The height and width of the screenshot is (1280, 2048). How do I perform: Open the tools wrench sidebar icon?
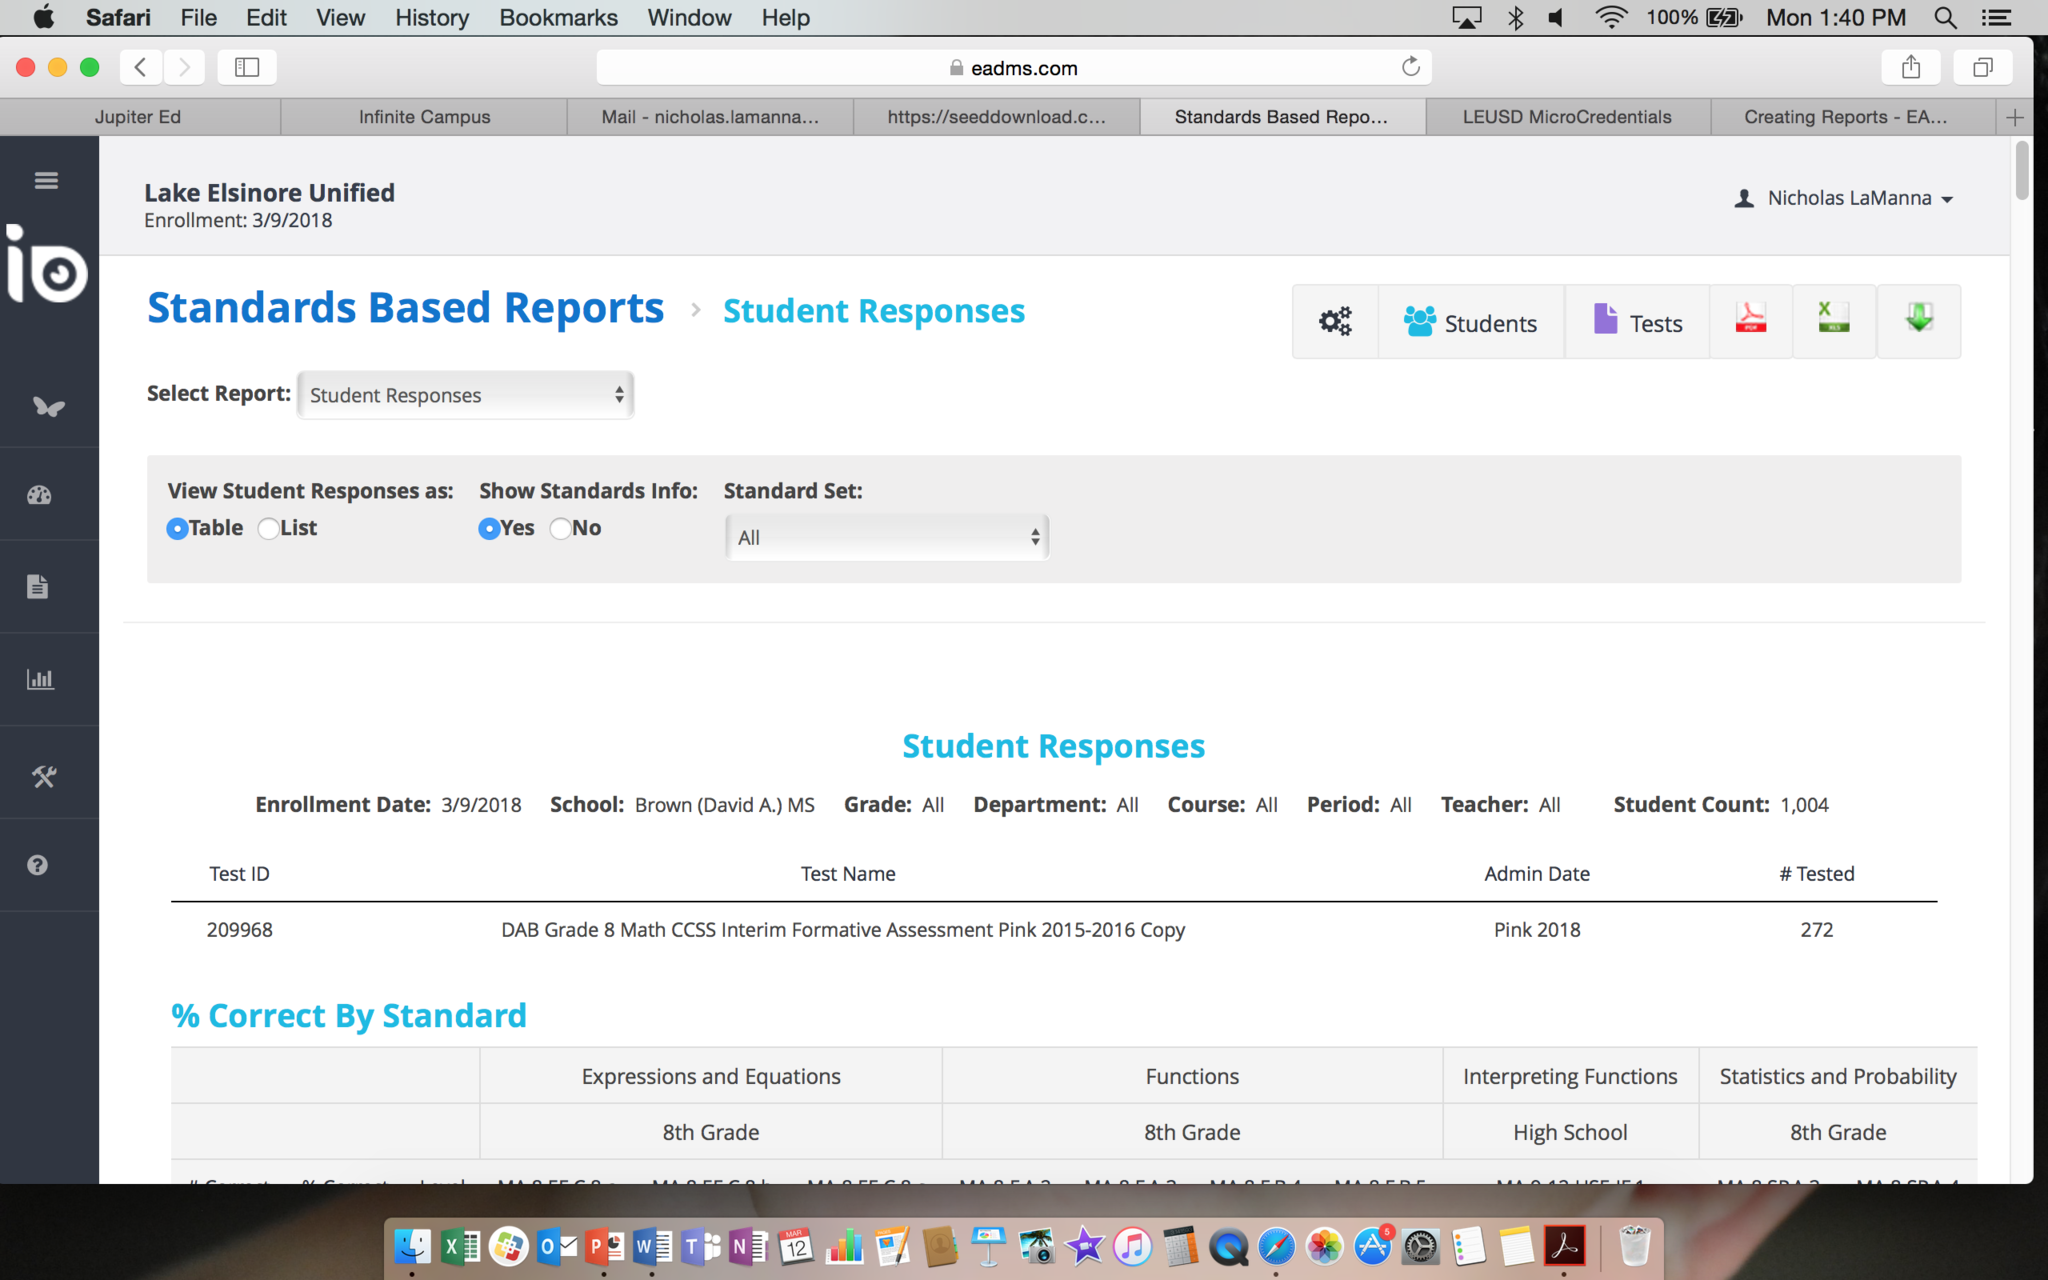(x=44, y=776)
